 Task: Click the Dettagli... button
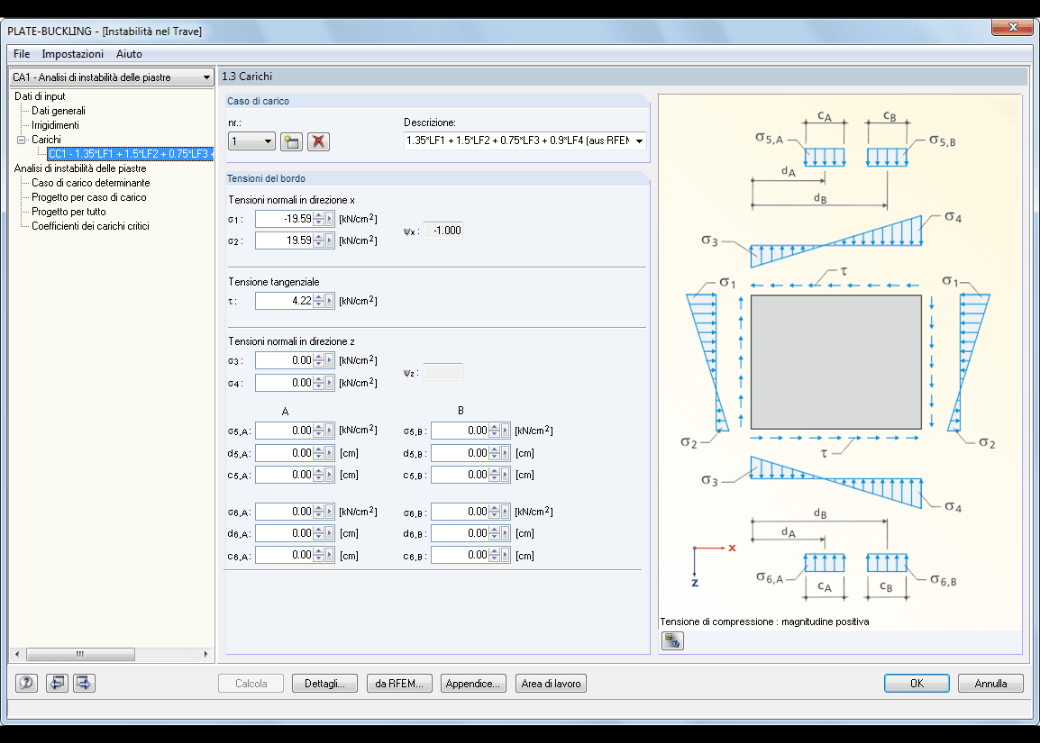coord(324,683)
